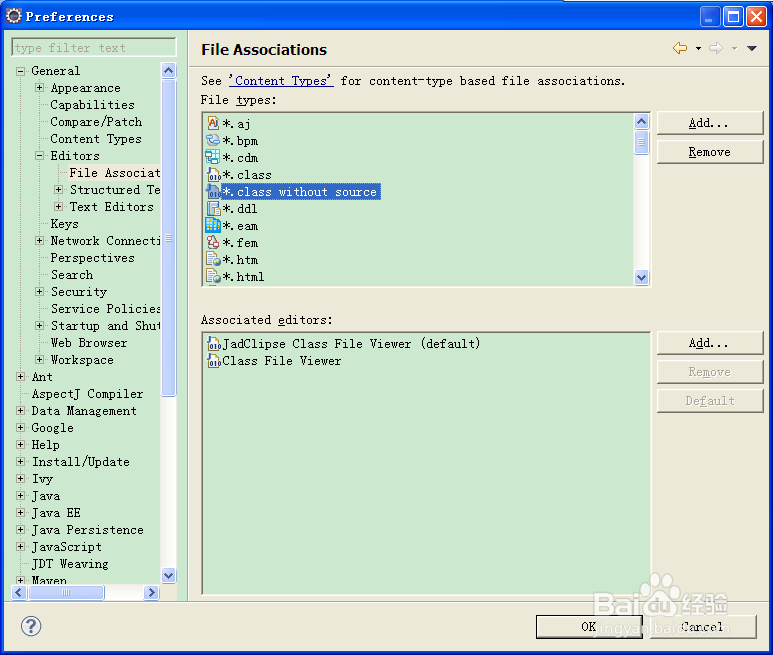Click the *.html file type icon
Image resolution: width=773 pixels, height=655 pixels.
(x=213, y=276)
